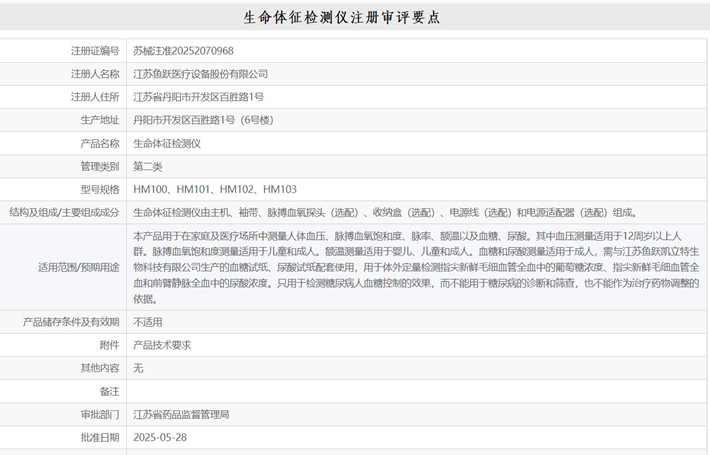
Task: Click the 生产地址 label cell
Action: (x=100, y=120)
